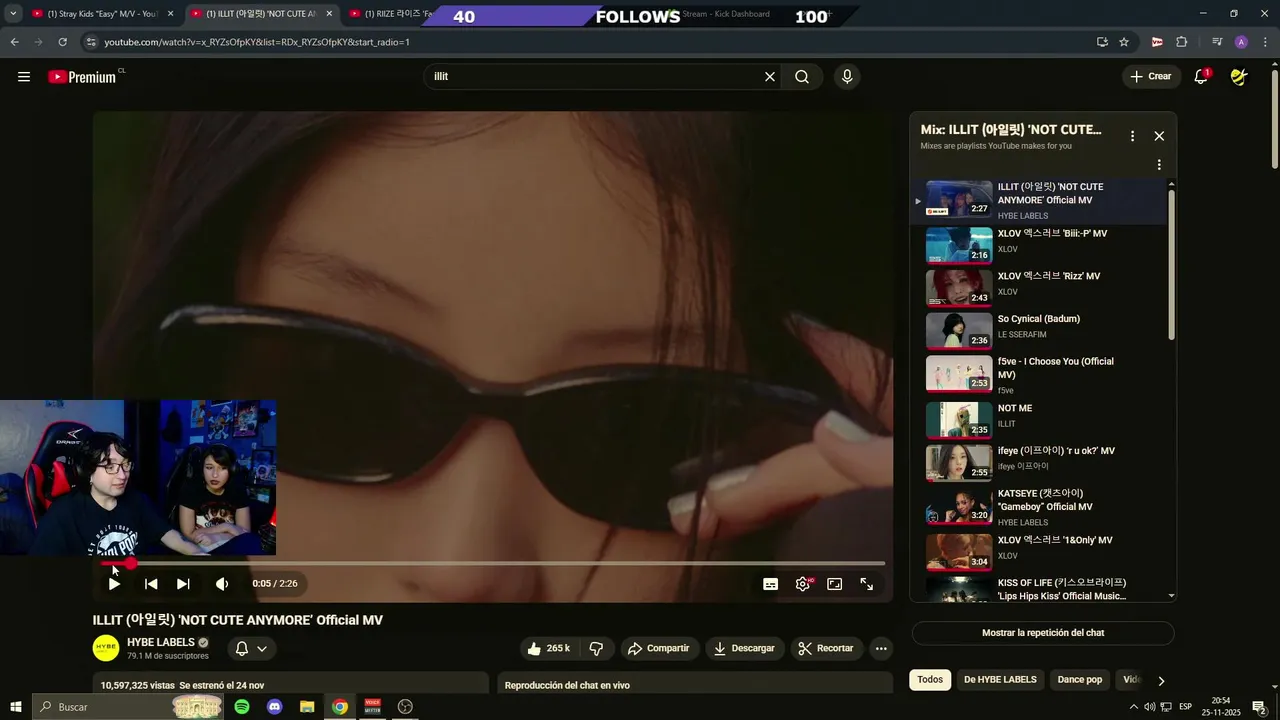Clear the search box text with the X

[770, 77]
